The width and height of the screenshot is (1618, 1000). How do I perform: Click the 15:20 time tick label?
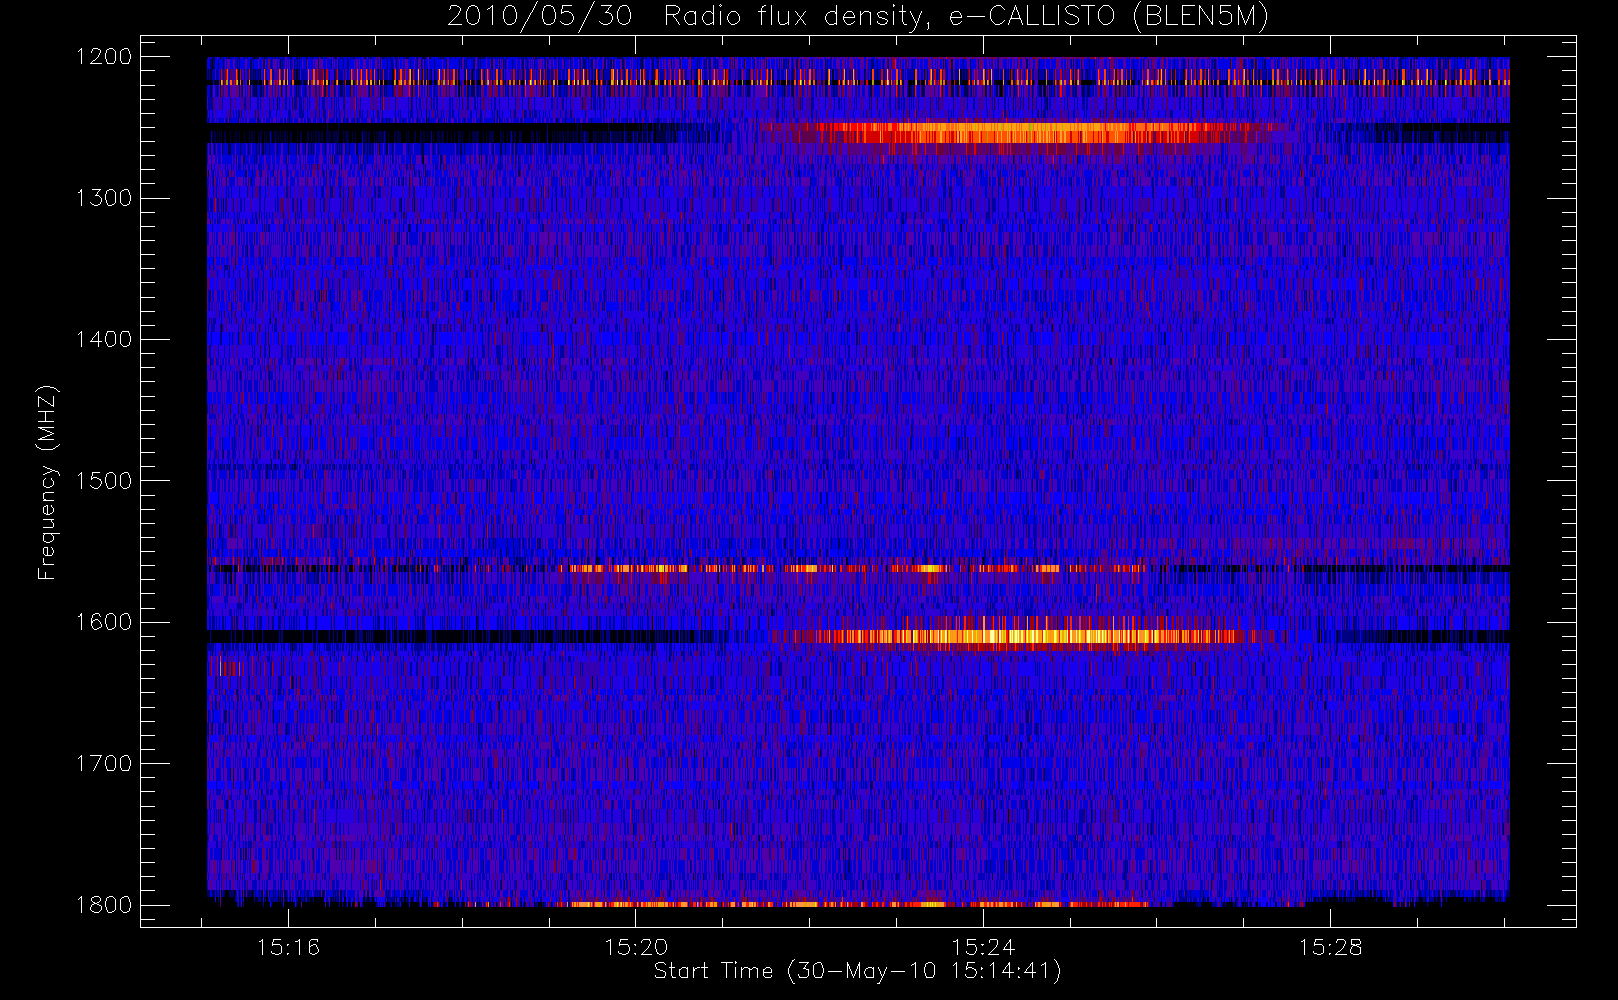click(x=636, y=947)
